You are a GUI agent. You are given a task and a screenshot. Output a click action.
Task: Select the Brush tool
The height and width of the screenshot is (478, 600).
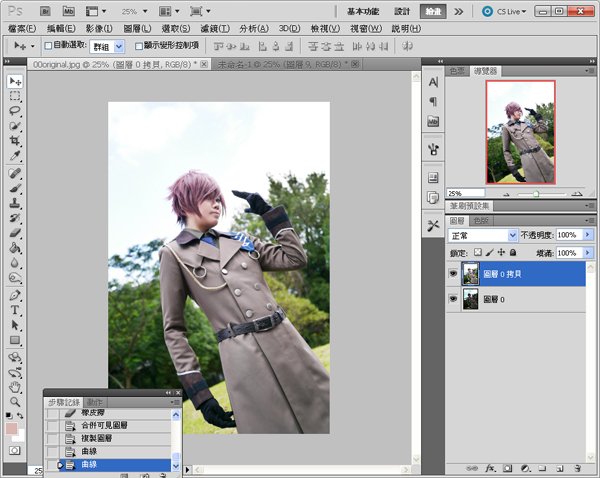click(x=15, y=188)
